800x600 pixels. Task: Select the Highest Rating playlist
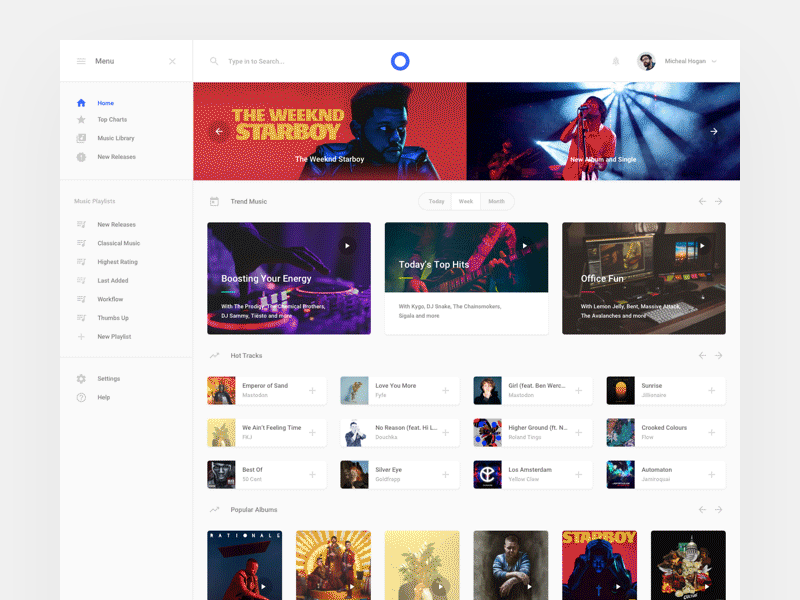click(117, 262)
